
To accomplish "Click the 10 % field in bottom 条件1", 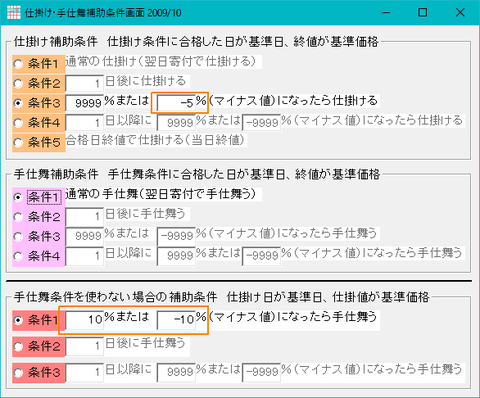I will click(85, 320).
